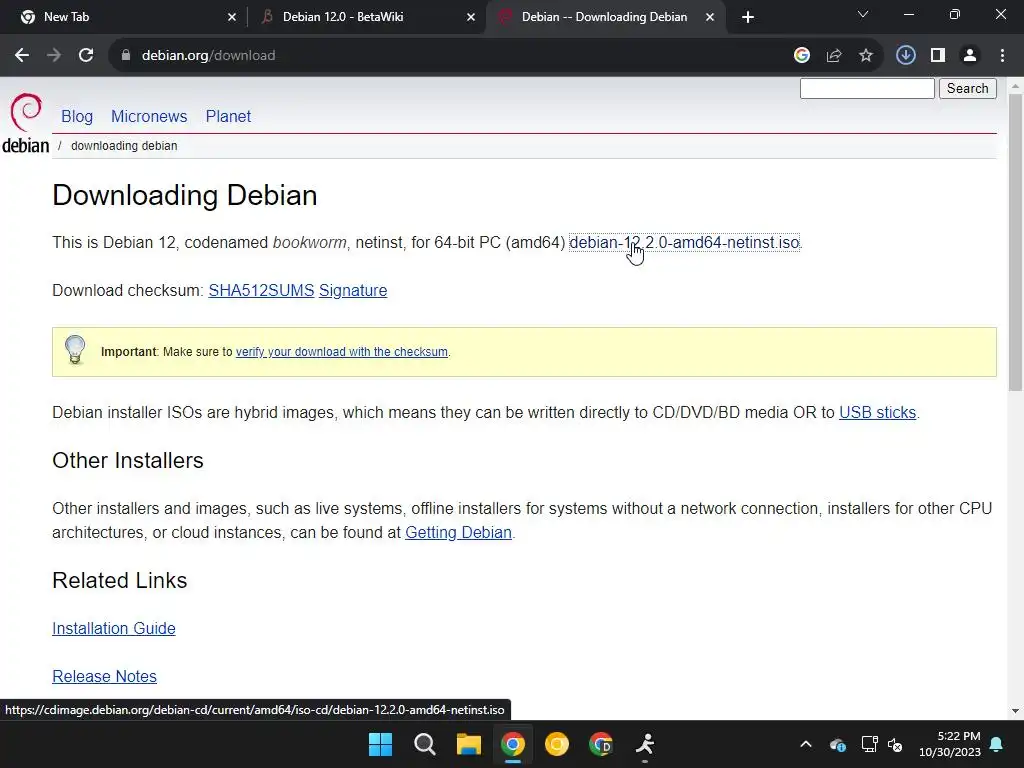Click the site search text field
Viewport: 1024px width, 768px height.
pyautogui.click(x=867, y=88)
